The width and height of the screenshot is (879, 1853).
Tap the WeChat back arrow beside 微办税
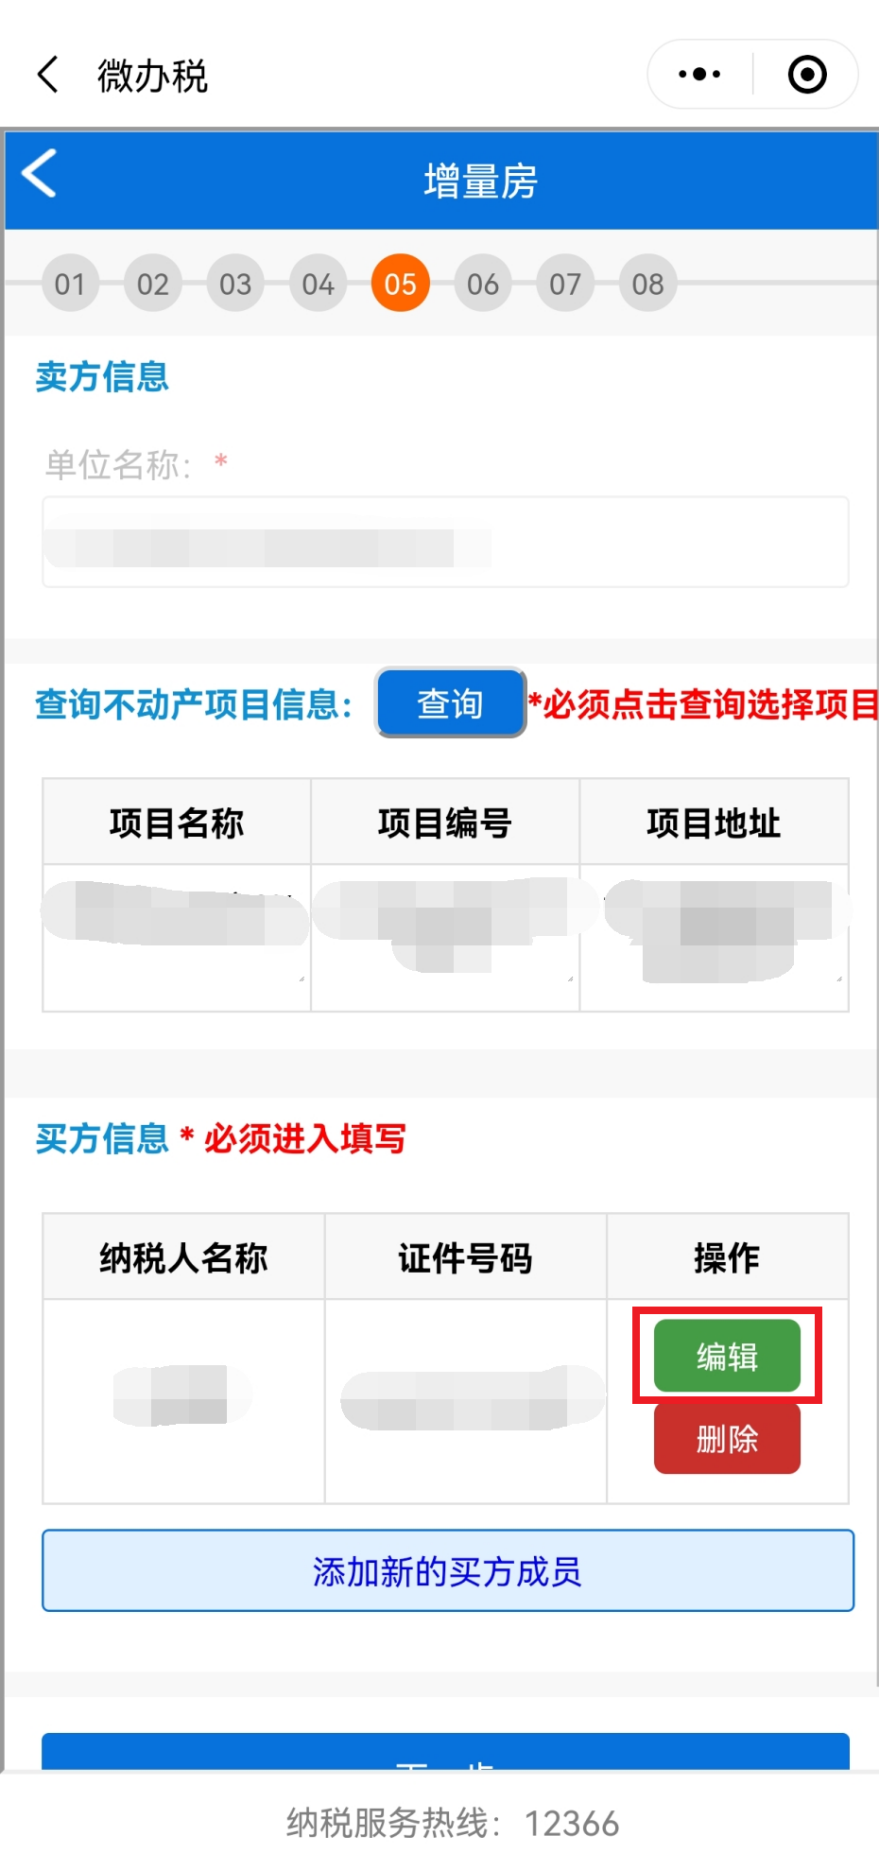[47, 75]
